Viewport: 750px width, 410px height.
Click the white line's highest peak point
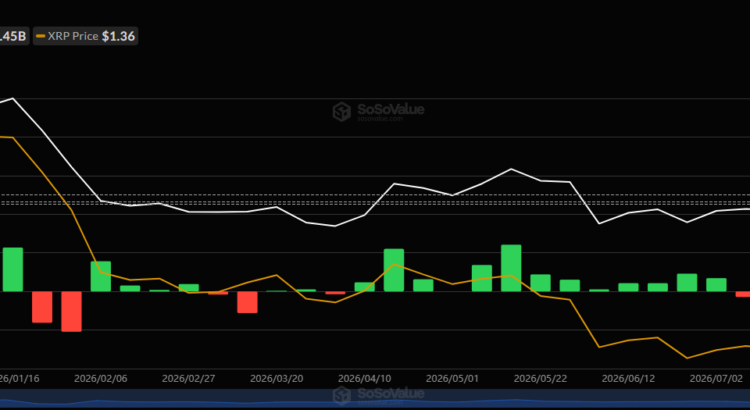12,99
